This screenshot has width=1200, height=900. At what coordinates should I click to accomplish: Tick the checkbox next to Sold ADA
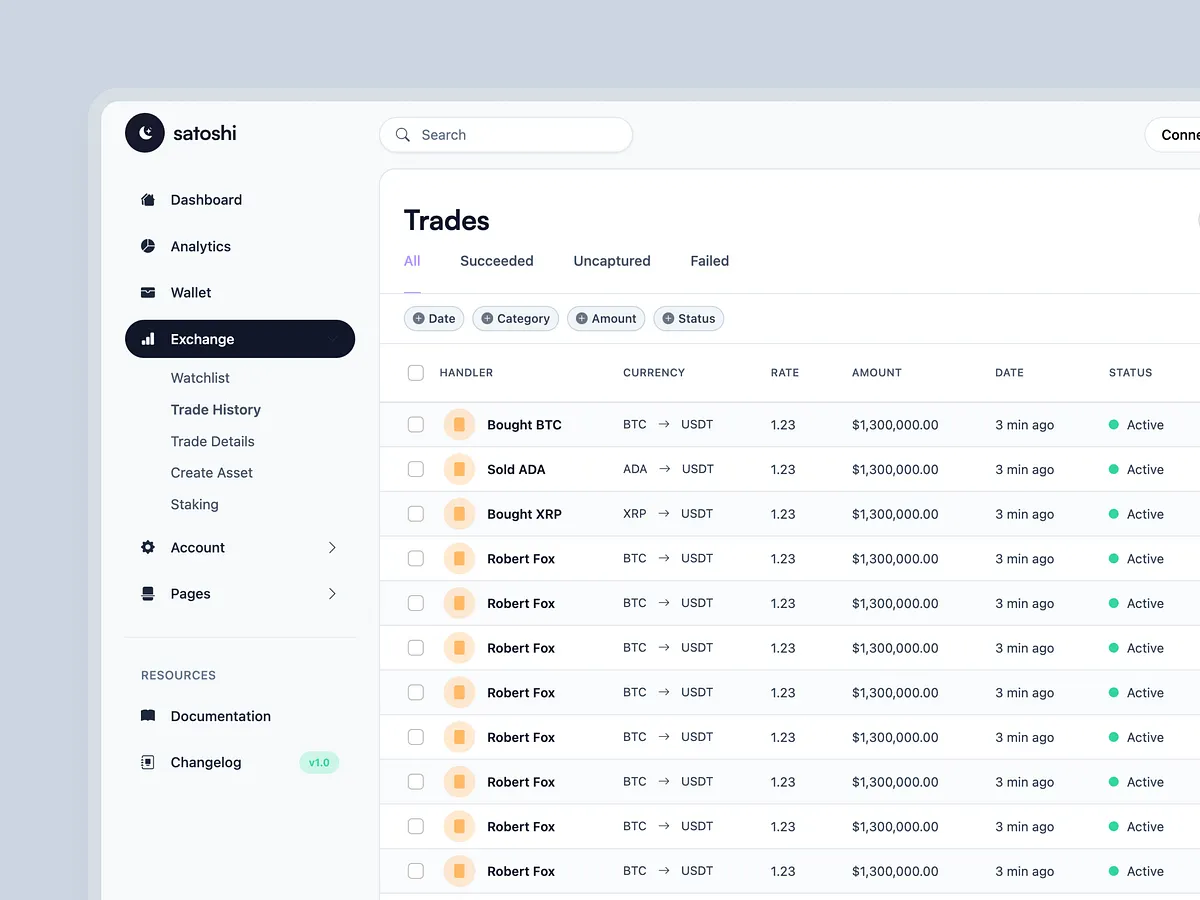click(416, 469)
